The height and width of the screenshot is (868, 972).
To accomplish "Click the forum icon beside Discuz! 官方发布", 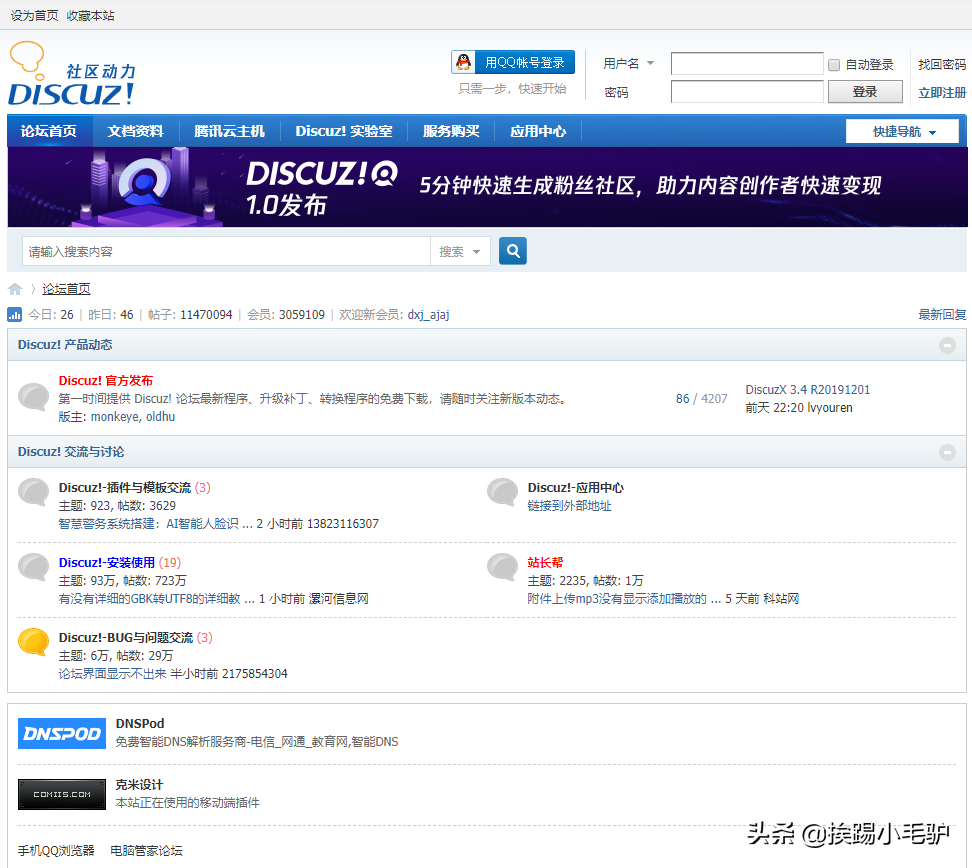I will pos(33,397).
